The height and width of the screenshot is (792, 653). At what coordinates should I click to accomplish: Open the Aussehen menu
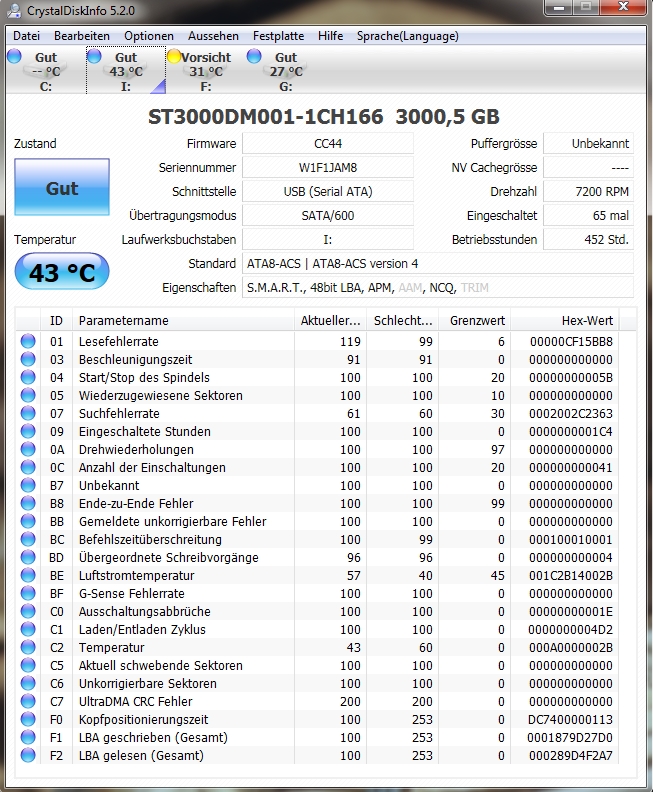213,36
